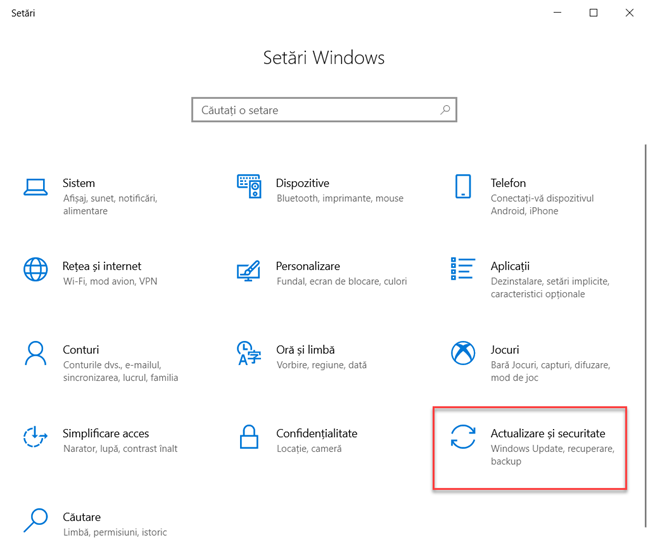
Task: Open the Căutare magnifier icon
Action: tap(36, 520)
